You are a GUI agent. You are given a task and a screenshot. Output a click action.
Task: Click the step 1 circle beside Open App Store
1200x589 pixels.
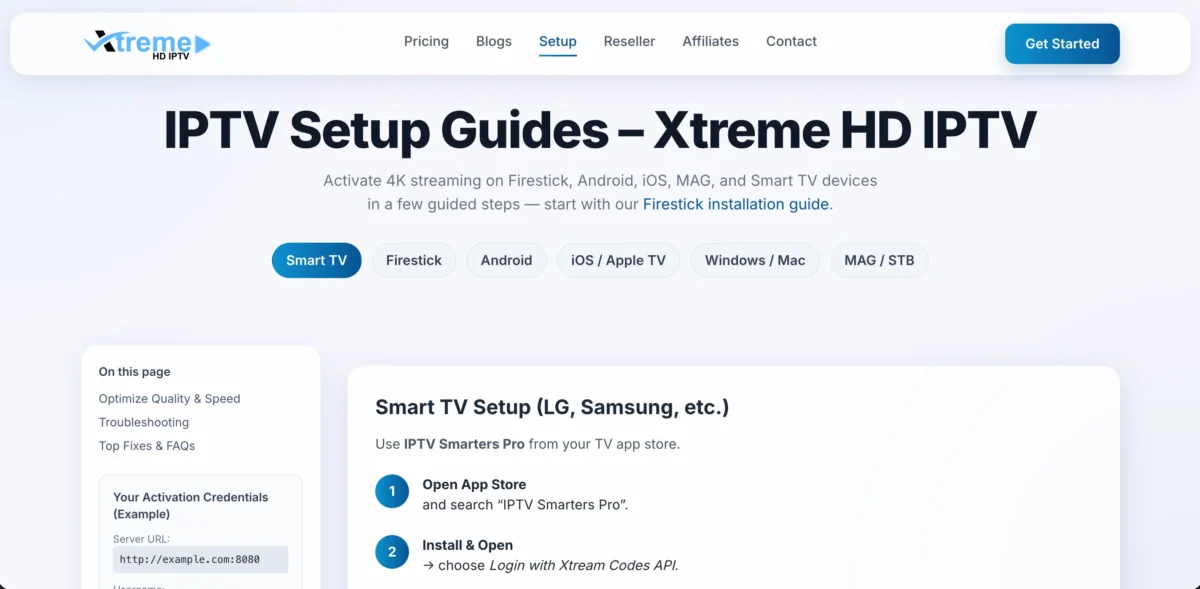click(x=392, y=491)
